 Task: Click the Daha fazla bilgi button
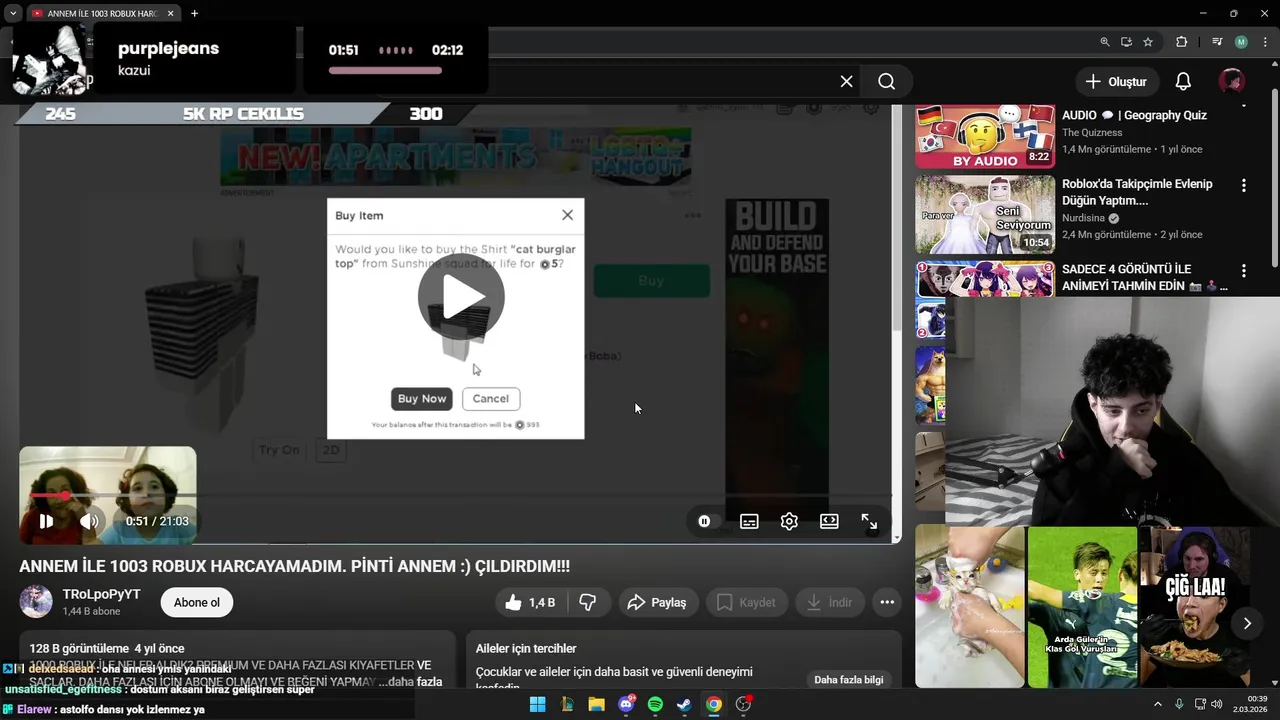point(848,680)
